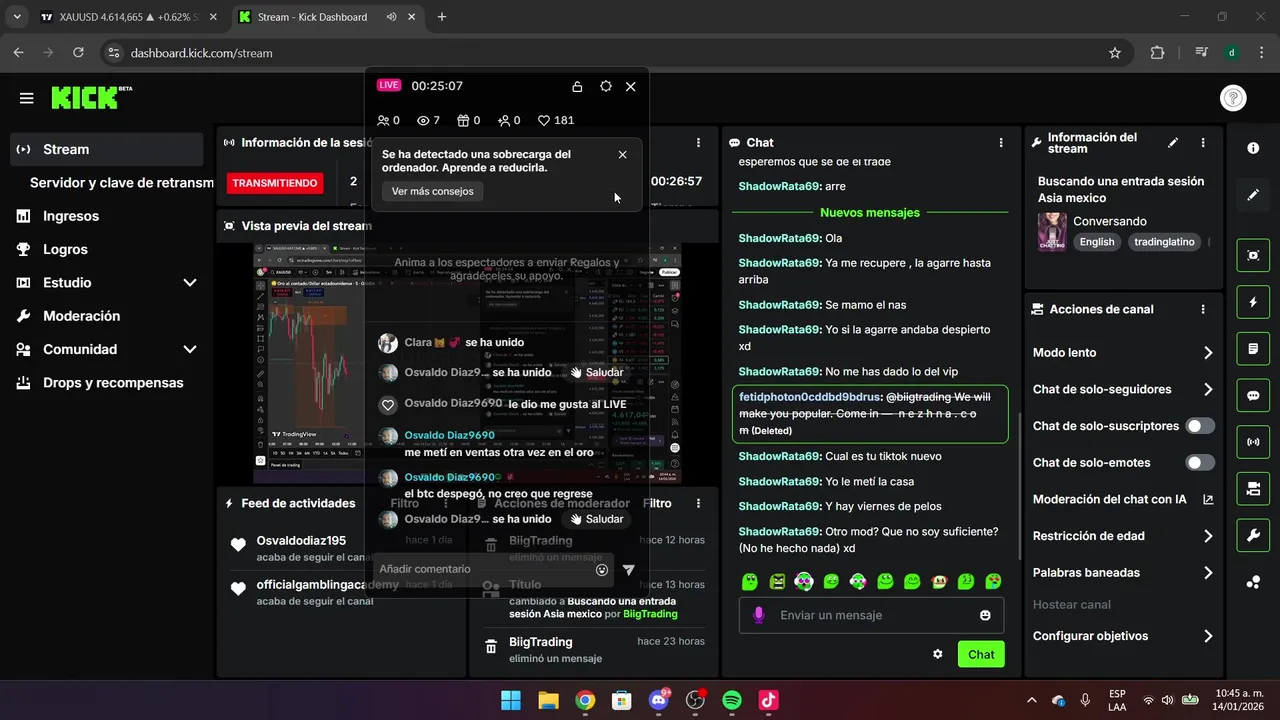This screenshot has width=1280, height=720.
Task: Open chat settings gear icon
Action: pyautogui.click(x=938, y=654)
